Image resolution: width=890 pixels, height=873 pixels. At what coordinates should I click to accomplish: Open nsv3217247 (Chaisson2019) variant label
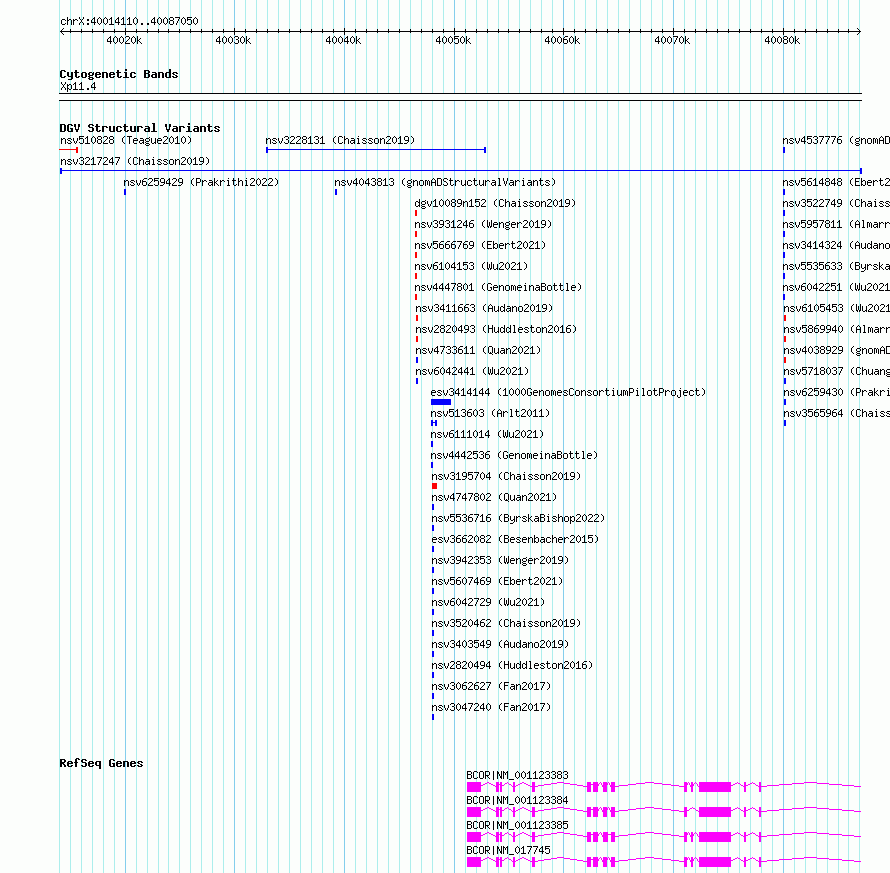(x=135, y=161)
